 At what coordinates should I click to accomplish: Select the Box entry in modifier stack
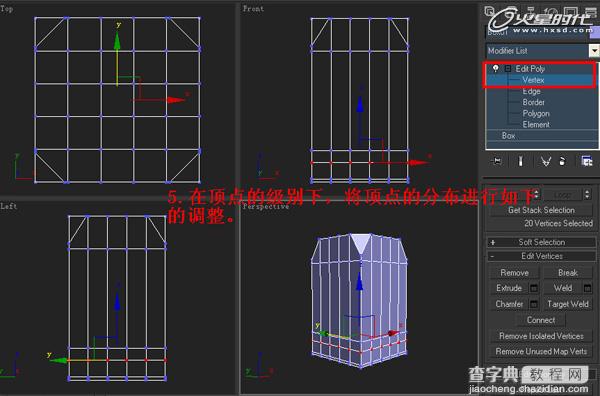pyautogui.click(x=508, y=135)
